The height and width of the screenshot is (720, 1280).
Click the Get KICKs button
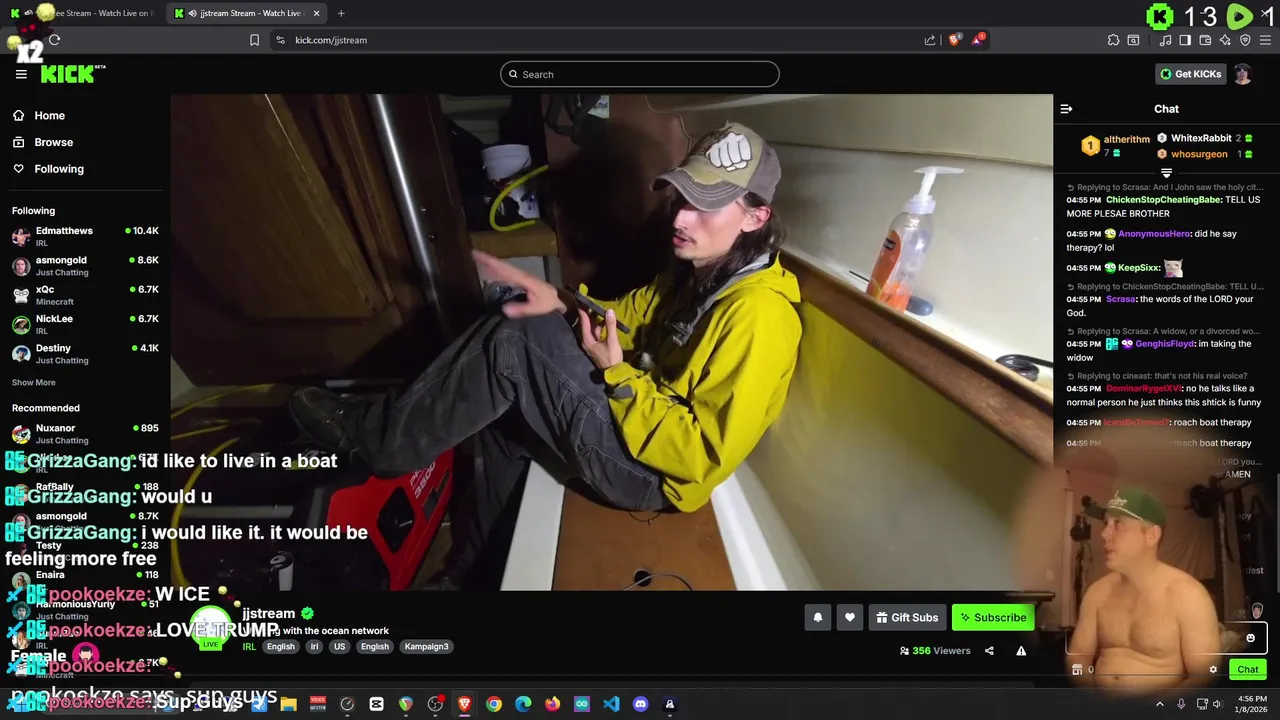[1191, 74]
